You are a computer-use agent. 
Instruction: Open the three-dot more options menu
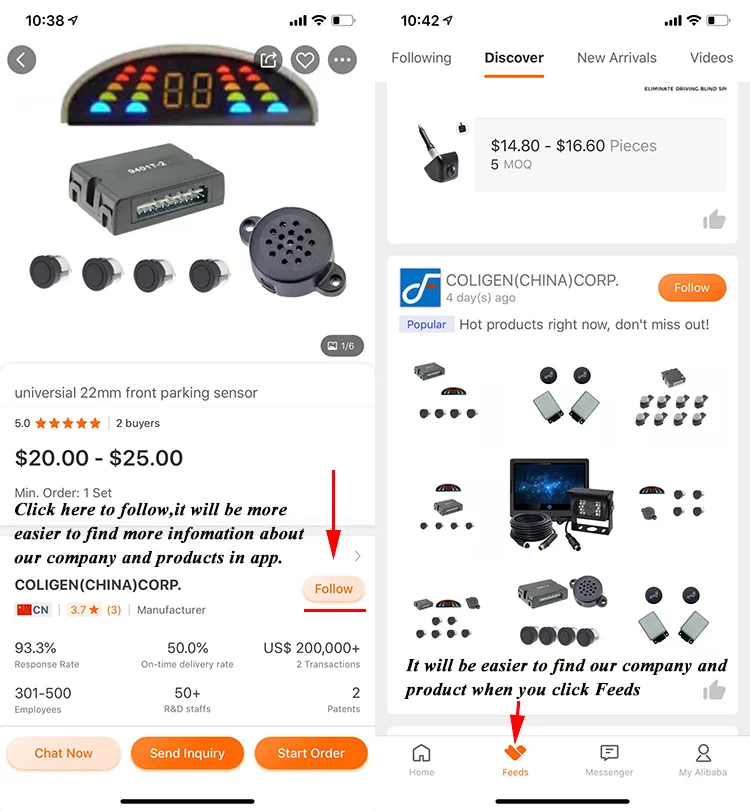pos(342,60)
